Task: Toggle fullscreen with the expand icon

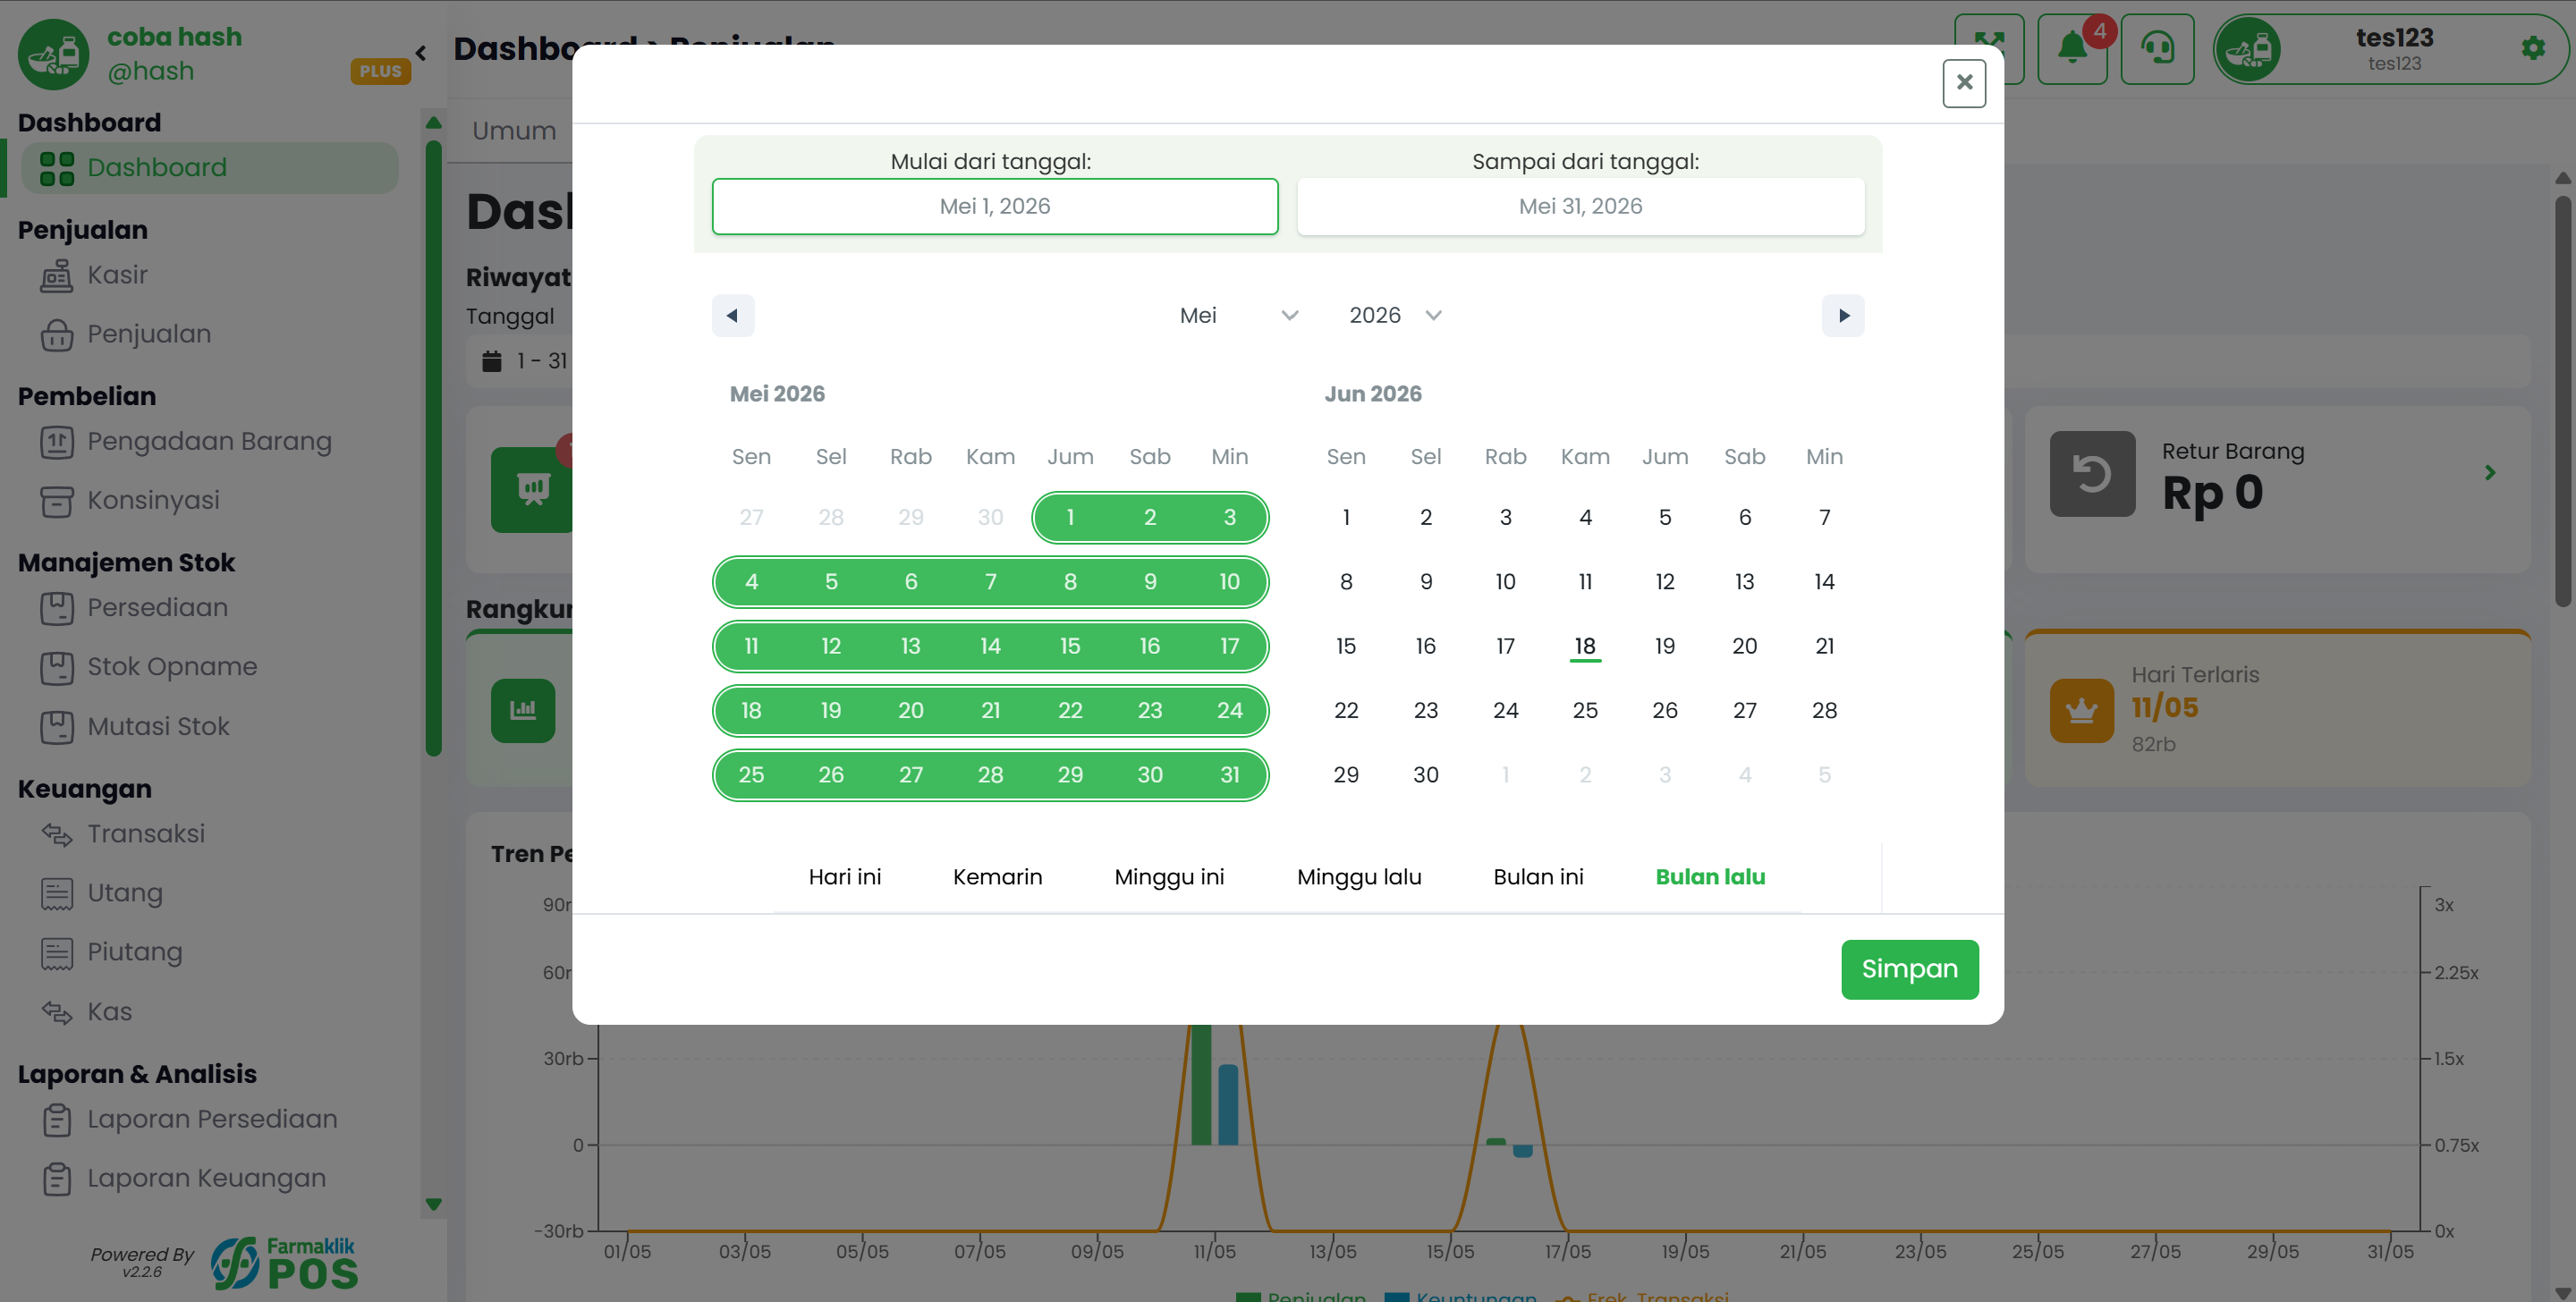Action: (x=1988, y=48)
